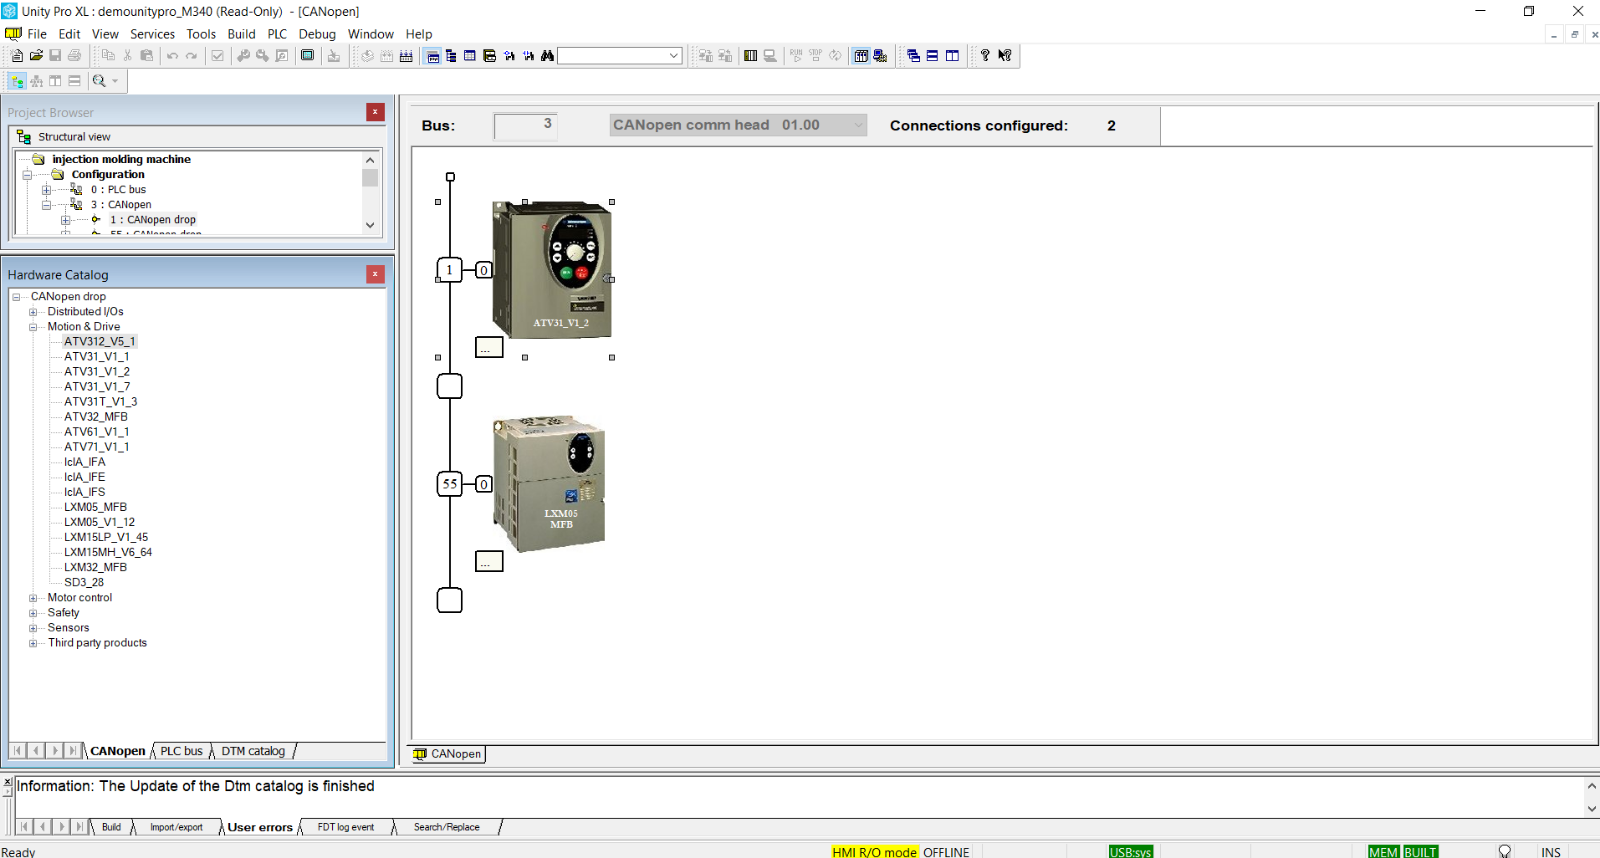Click the Copy icon in toolbar

[x=108, y=56]
